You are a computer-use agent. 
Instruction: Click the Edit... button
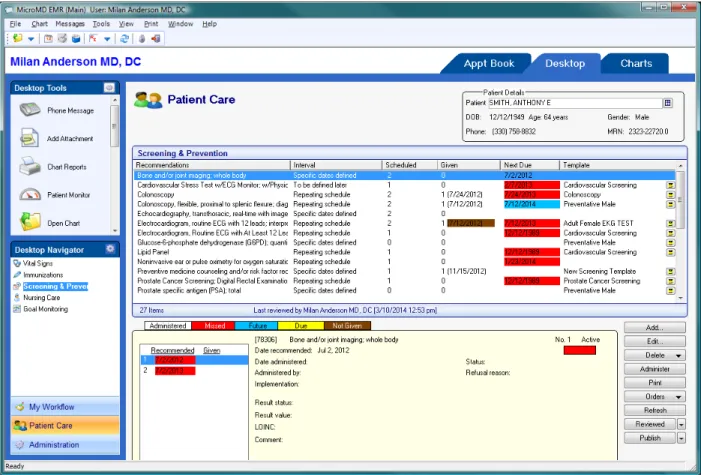[x=655, y=341]
